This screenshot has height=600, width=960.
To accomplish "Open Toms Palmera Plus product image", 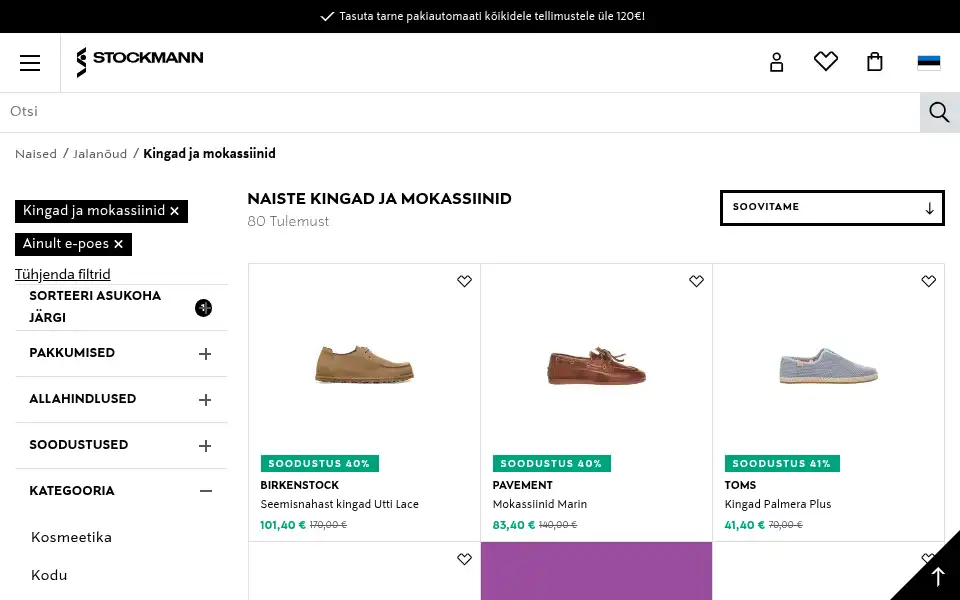I will [x=828, y=366].
